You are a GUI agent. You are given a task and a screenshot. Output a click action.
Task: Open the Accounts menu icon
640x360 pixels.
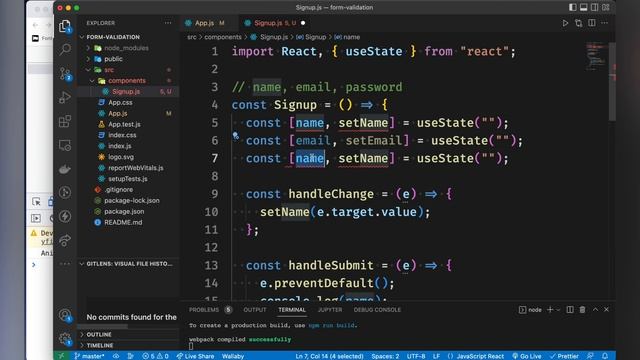tap(64, 315)
